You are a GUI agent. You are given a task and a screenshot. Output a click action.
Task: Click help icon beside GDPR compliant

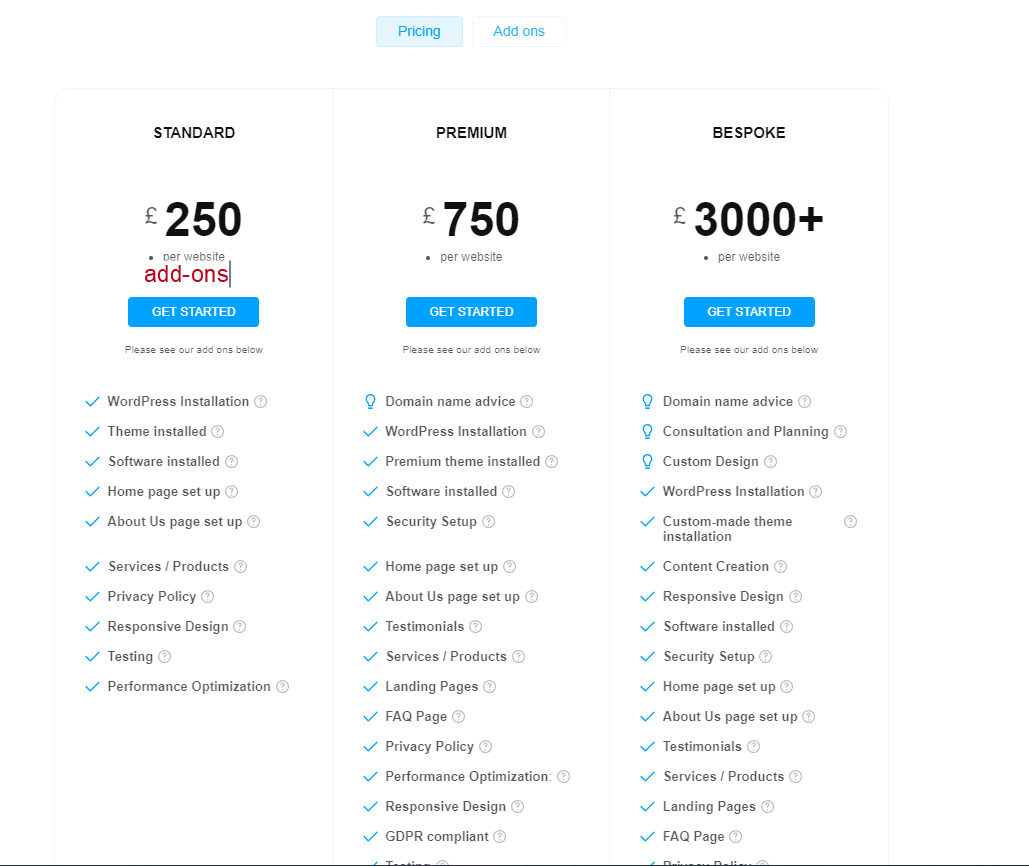(500, 836)
